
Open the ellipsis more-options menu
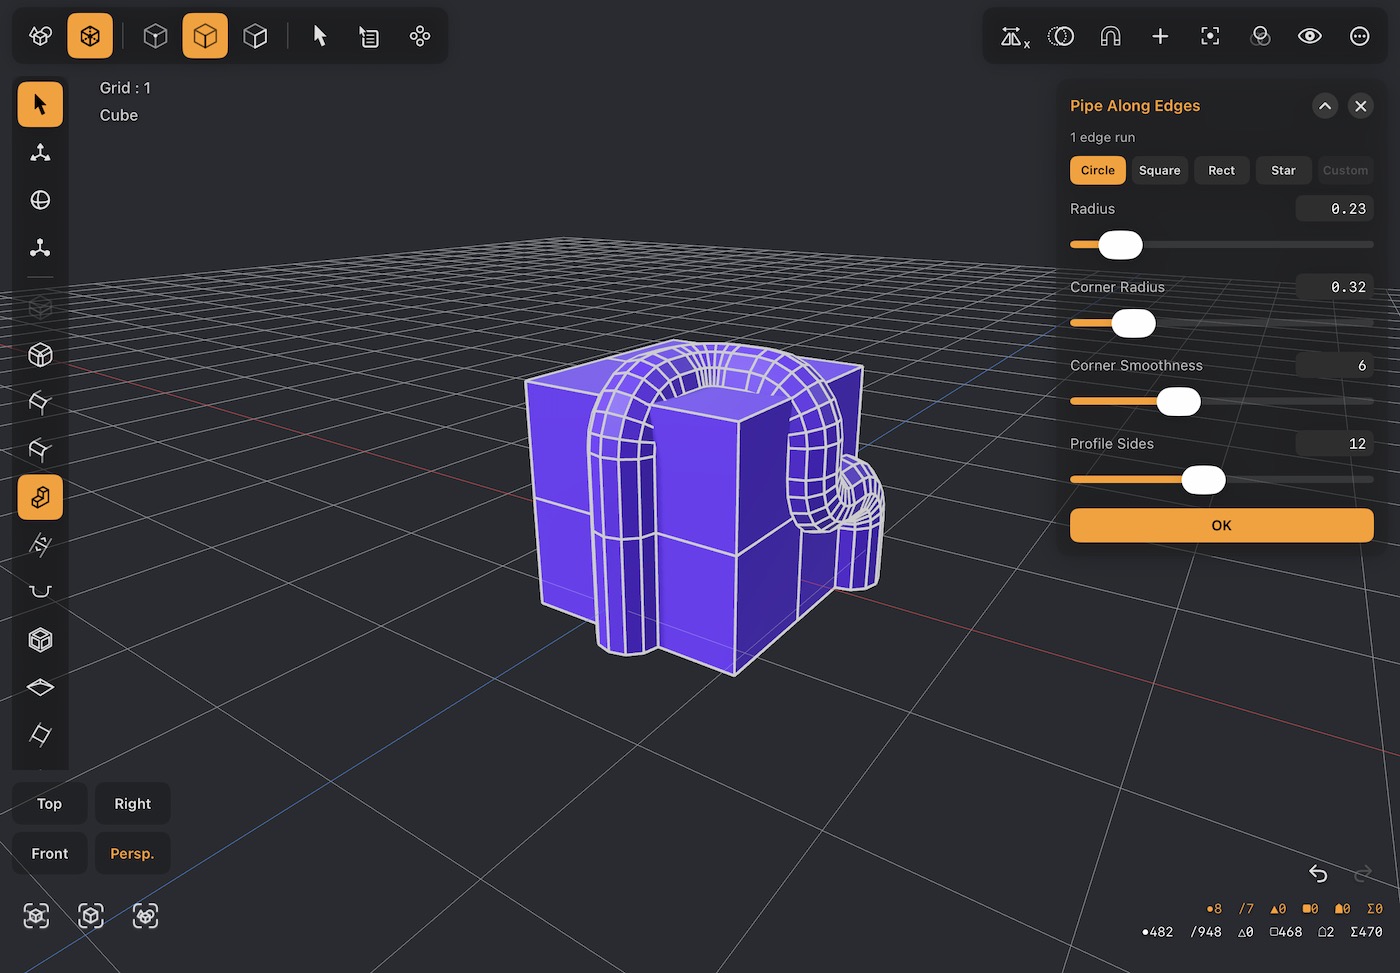pos(1360,37)
